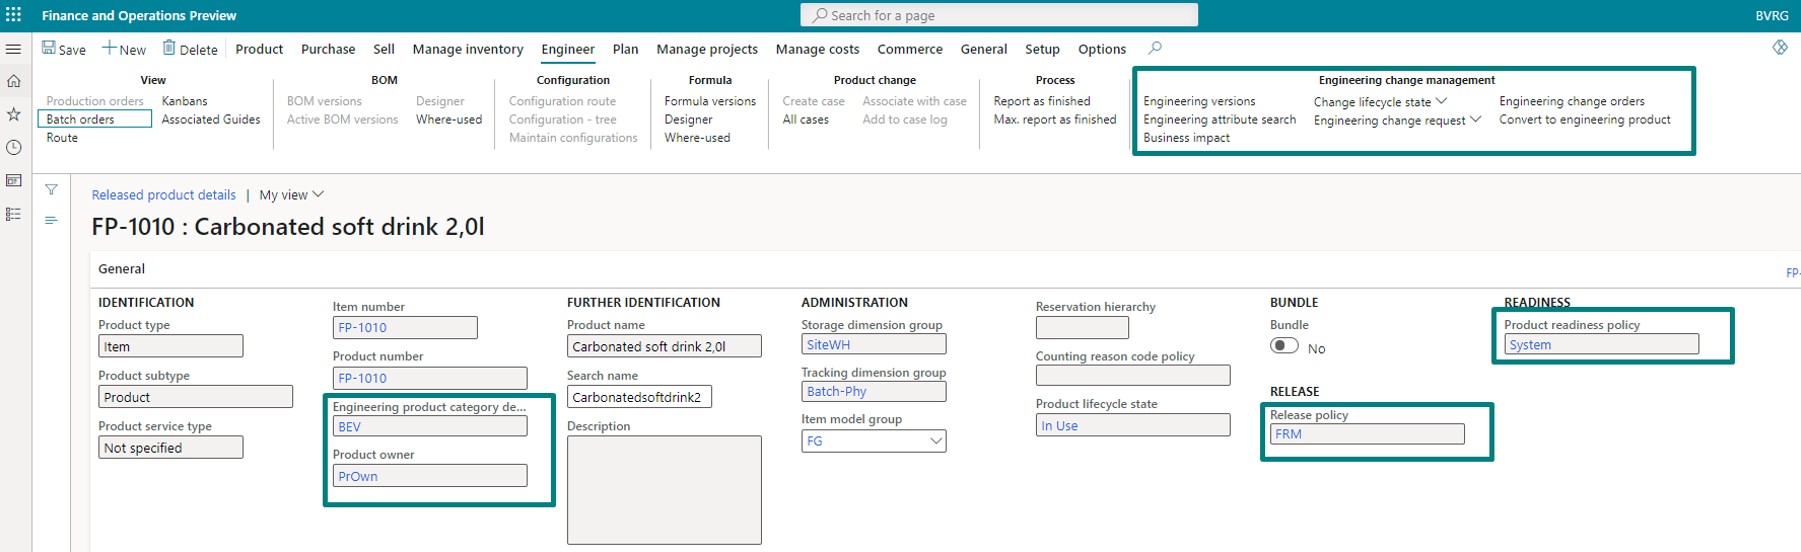Click Associated Guides

pyautogui.click(x=211, y=119)
